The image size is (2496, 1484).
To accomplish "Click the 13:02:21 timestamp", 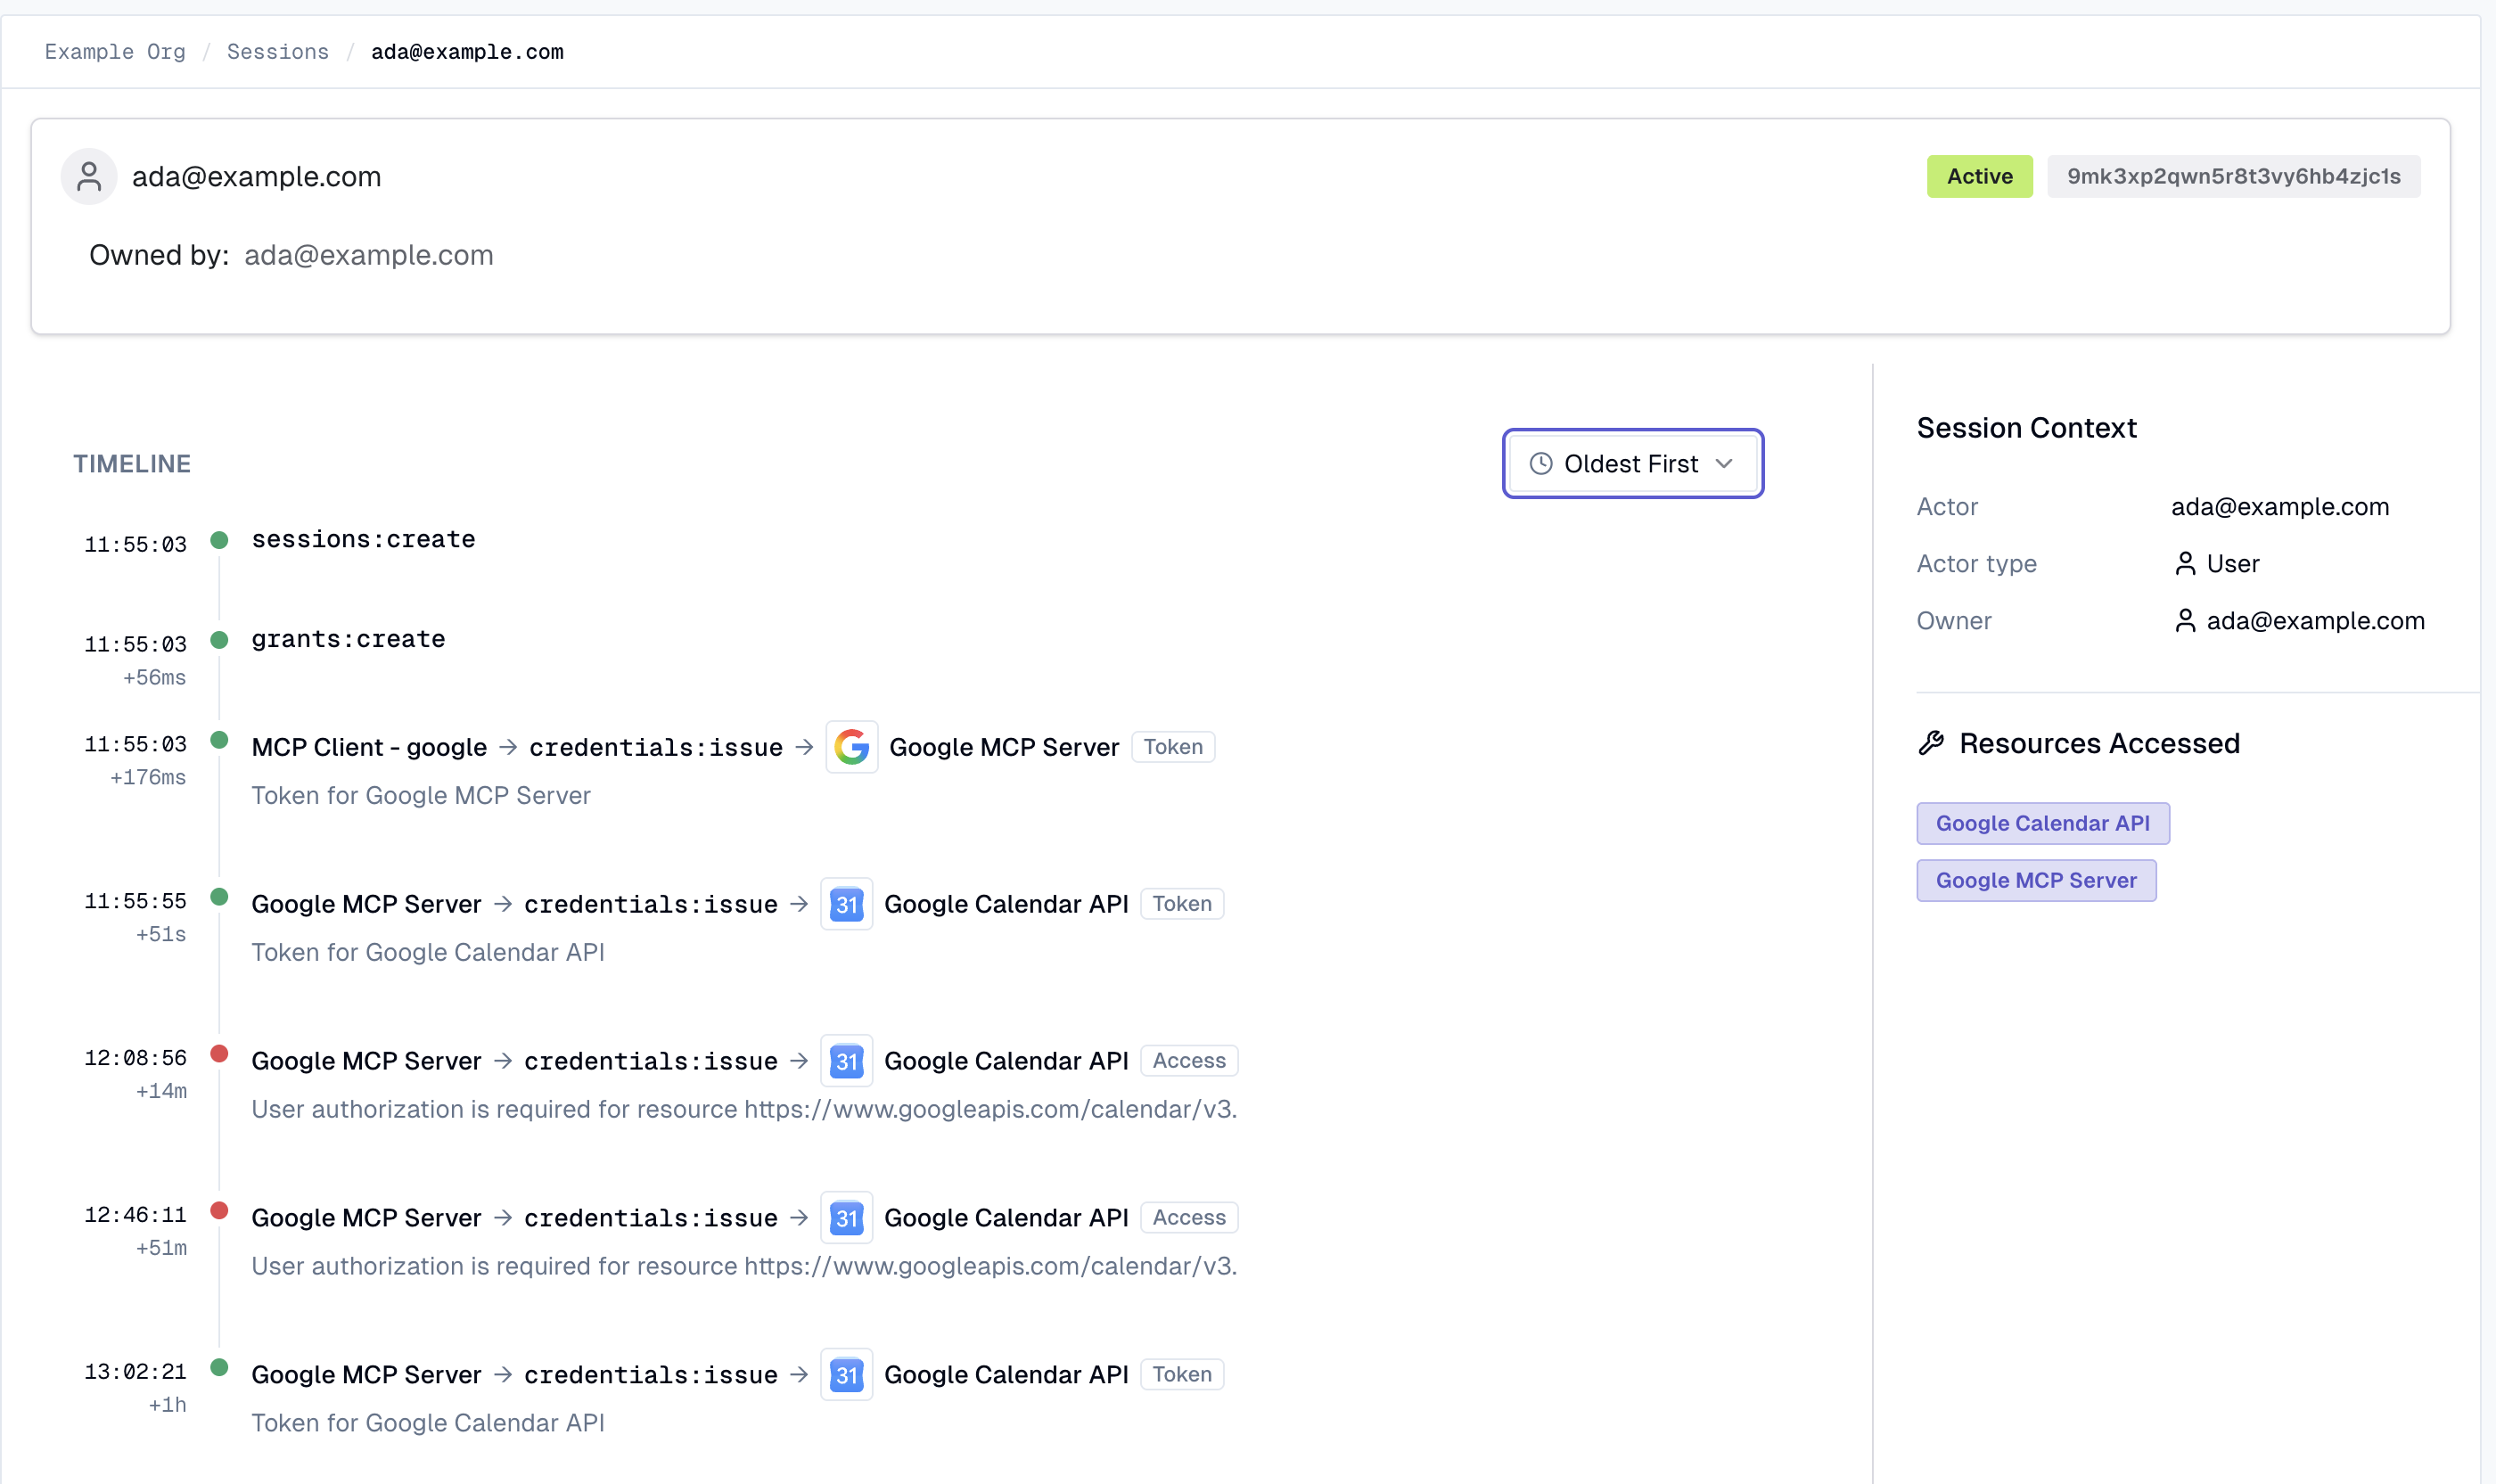I will point(135,1373).
